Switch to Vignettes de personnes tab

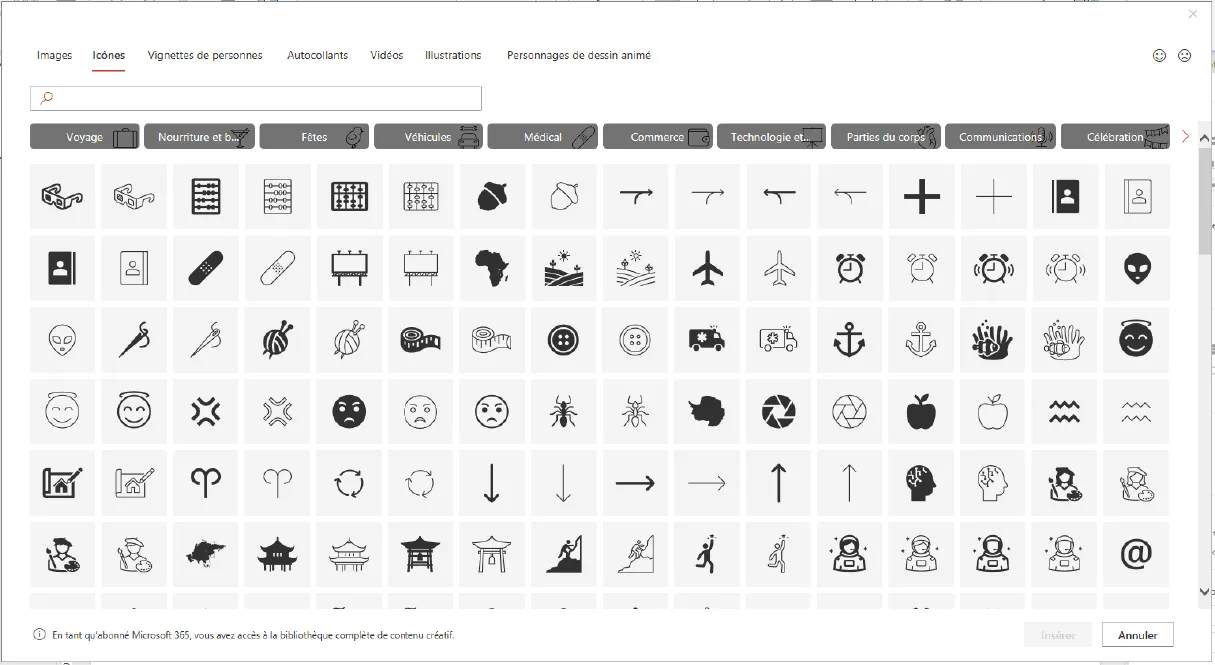[205, 55]
